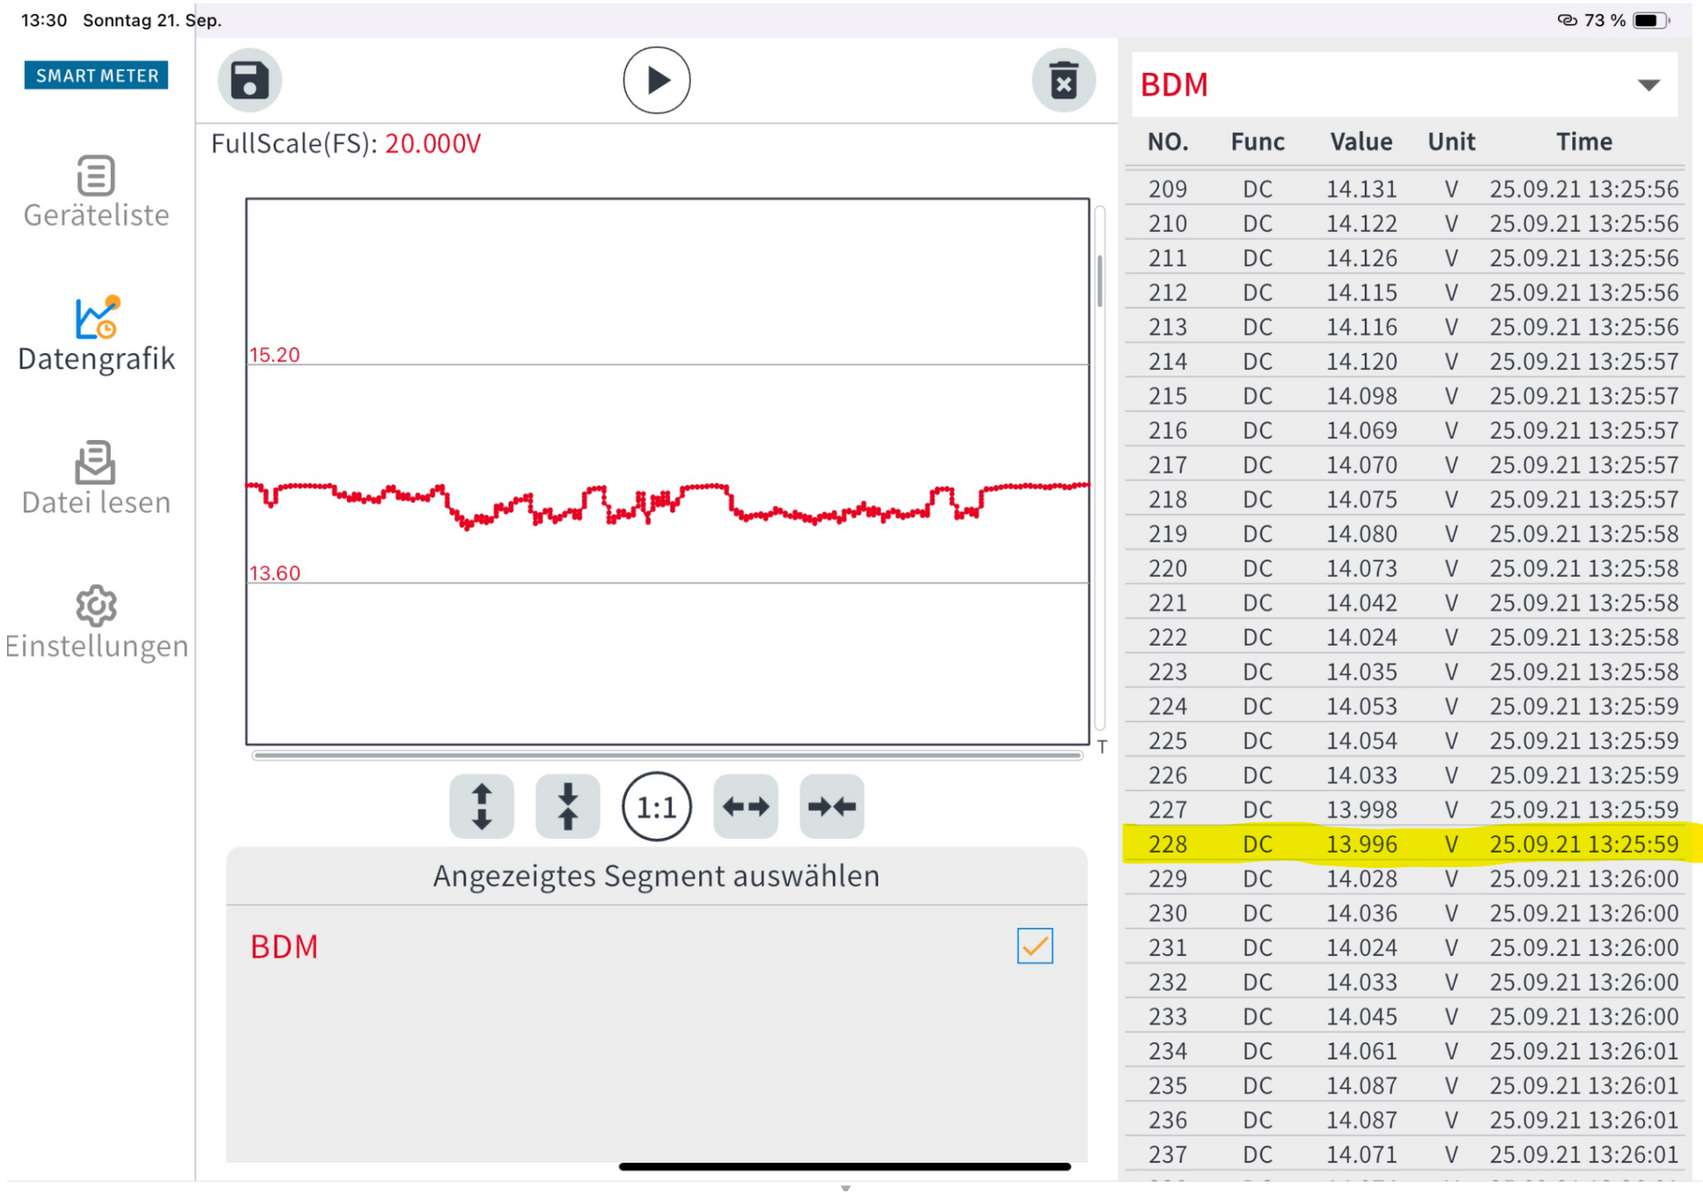The width and height of the screenshot is (1703, 1200).
Task: Open the BDM device dropdown
Action: click(x=1648, y=85)
